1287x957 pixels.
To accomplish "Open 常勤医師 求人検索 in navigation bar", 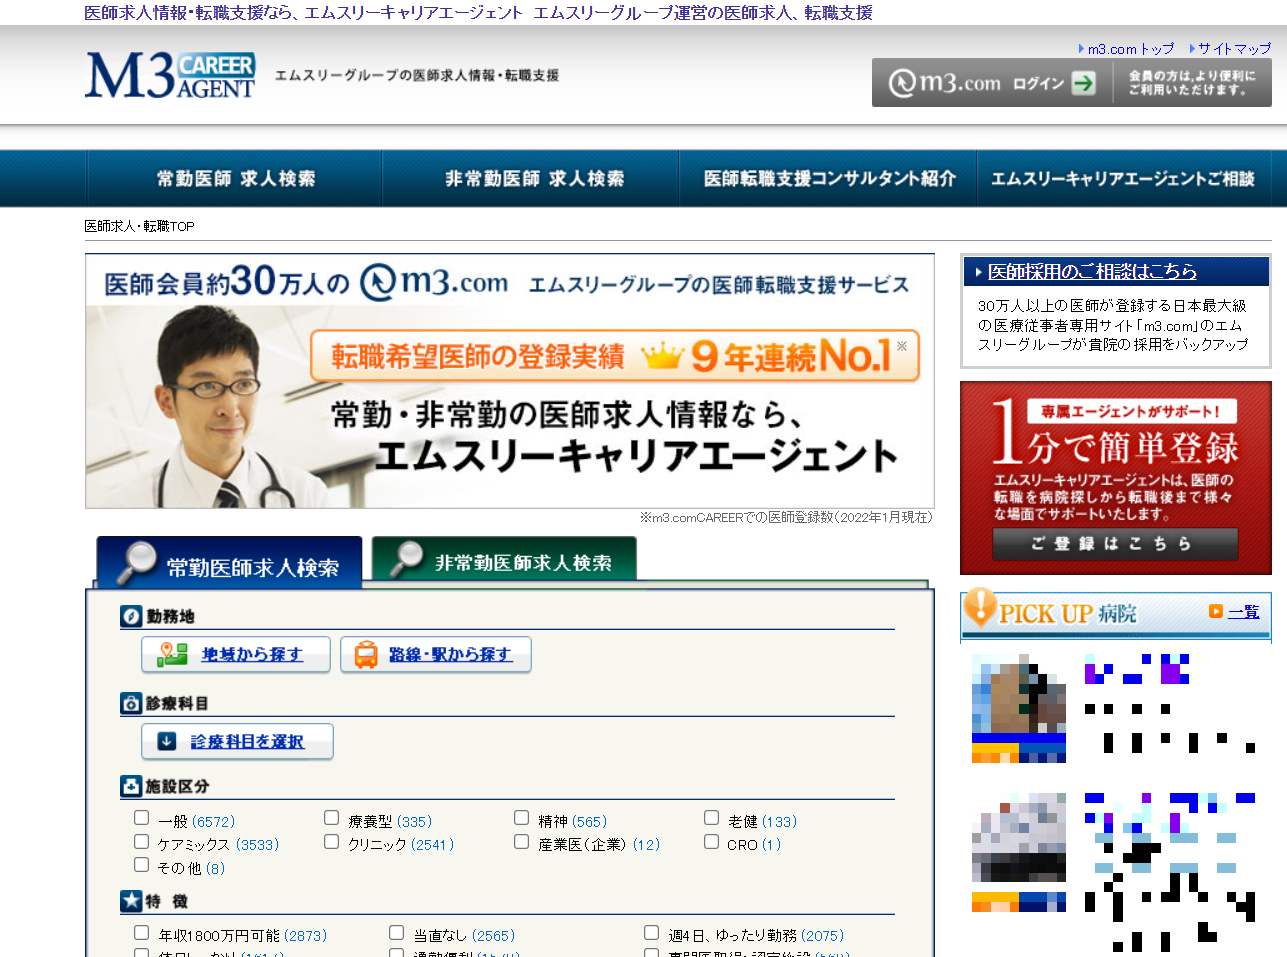I will pos(235,179).
